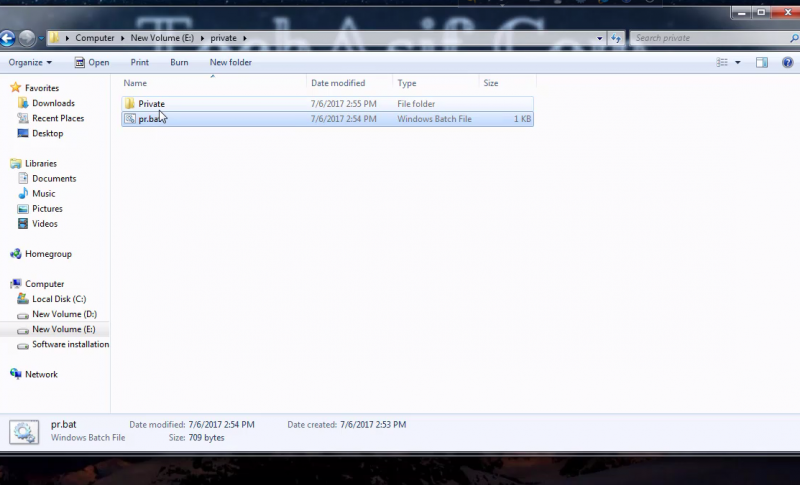Select Network in navigation pane
This screenshot has width=800, height=485.
41,374
